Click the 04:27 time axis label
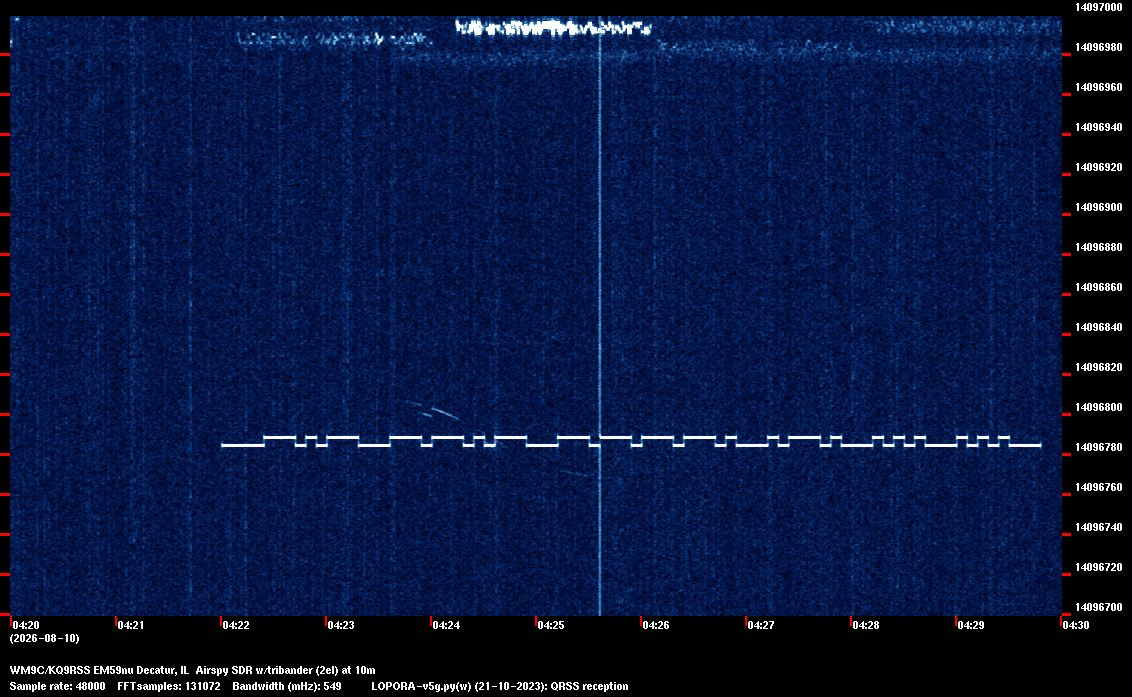This screenshot has width=1132, height=697. point(761,625)
